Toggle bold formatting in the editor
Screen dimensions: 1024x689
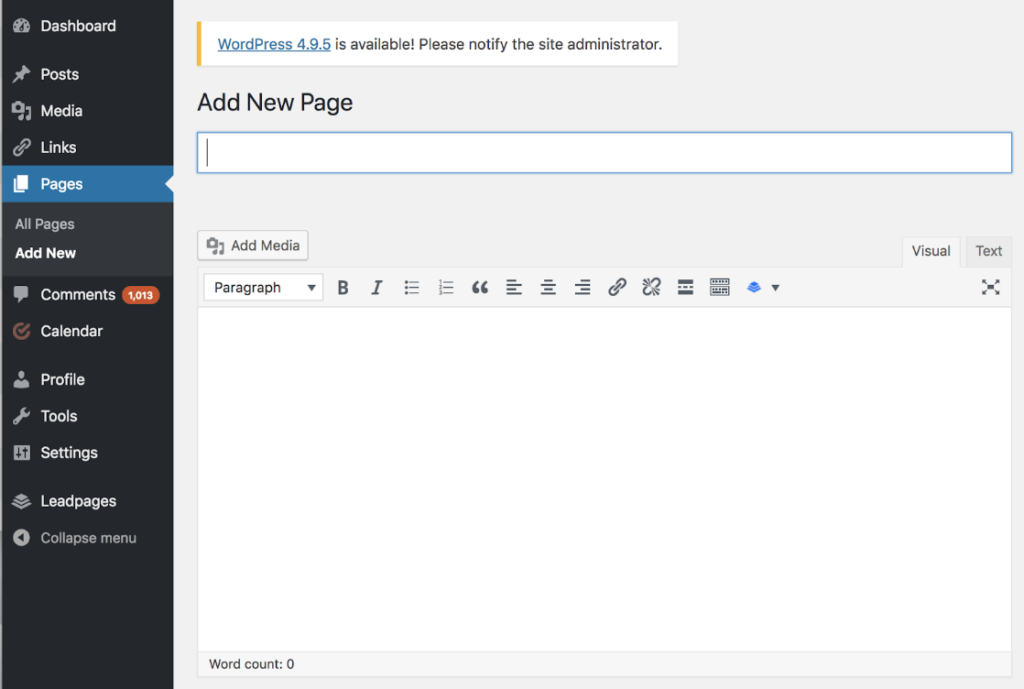tap(343, 287)
